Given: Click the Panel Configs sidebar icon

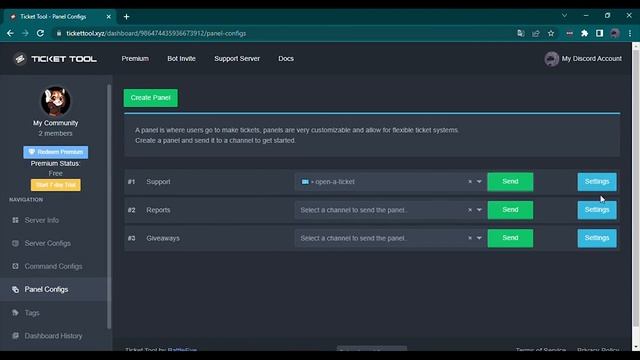Looking at the screenshot, I should 16,289.
